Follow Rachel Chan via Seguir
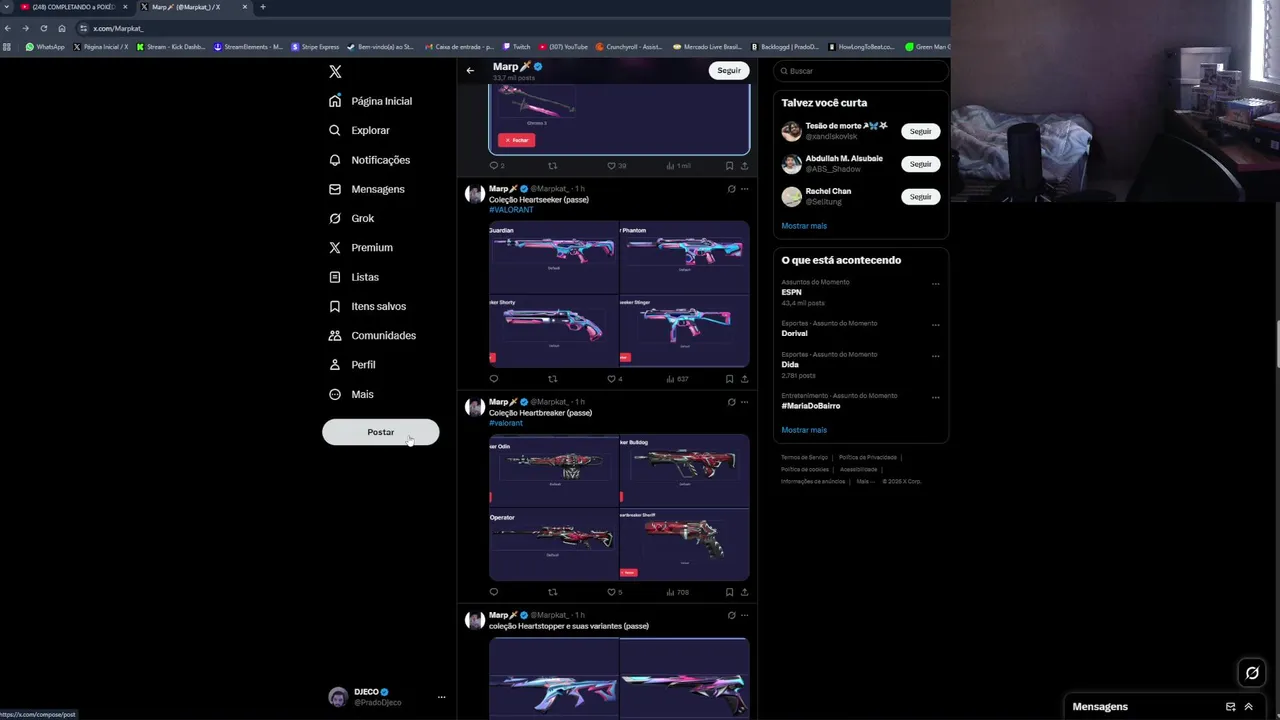This screenshot has width=1280, height=720. (920, 197)
